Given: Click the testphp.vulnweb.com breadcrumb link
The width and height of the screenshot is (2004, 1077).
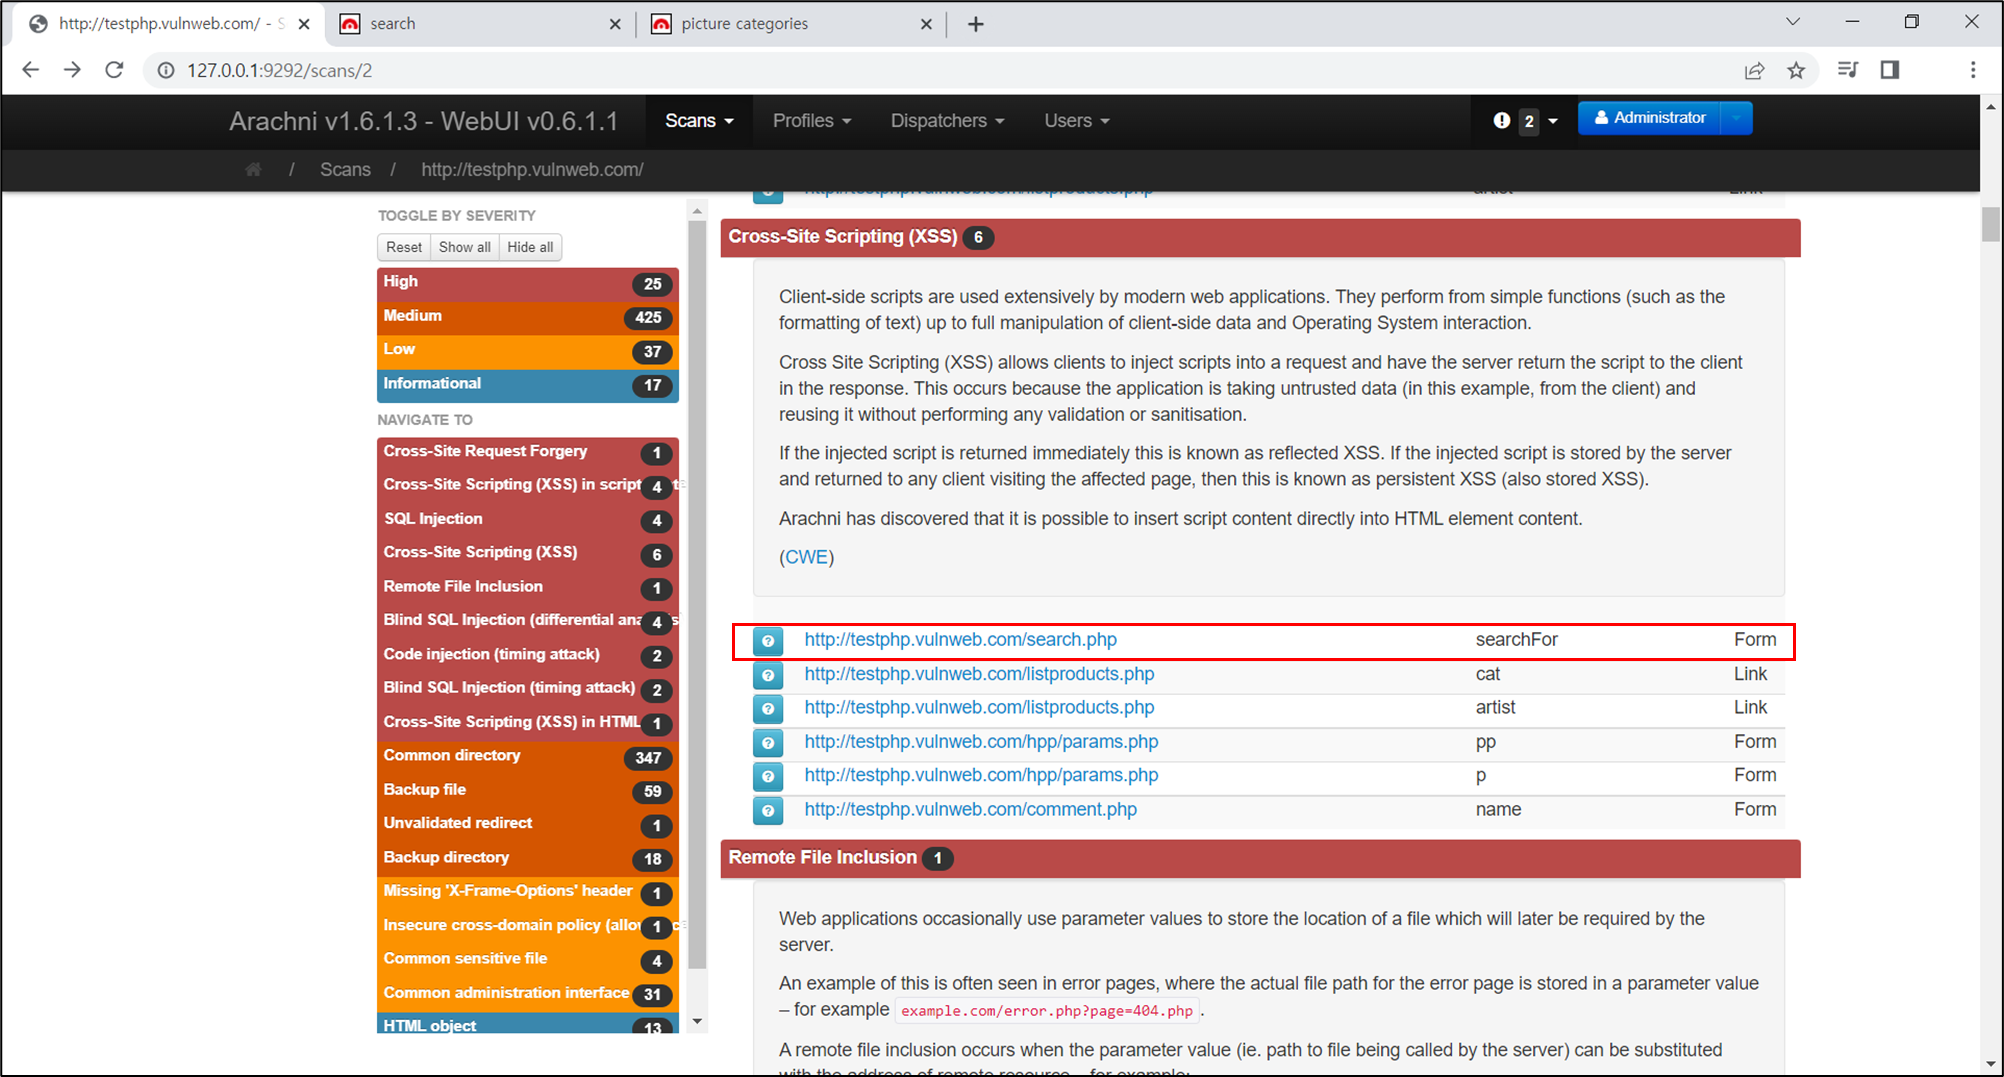Looking at the screenshot, I should (x=532, y=170).
